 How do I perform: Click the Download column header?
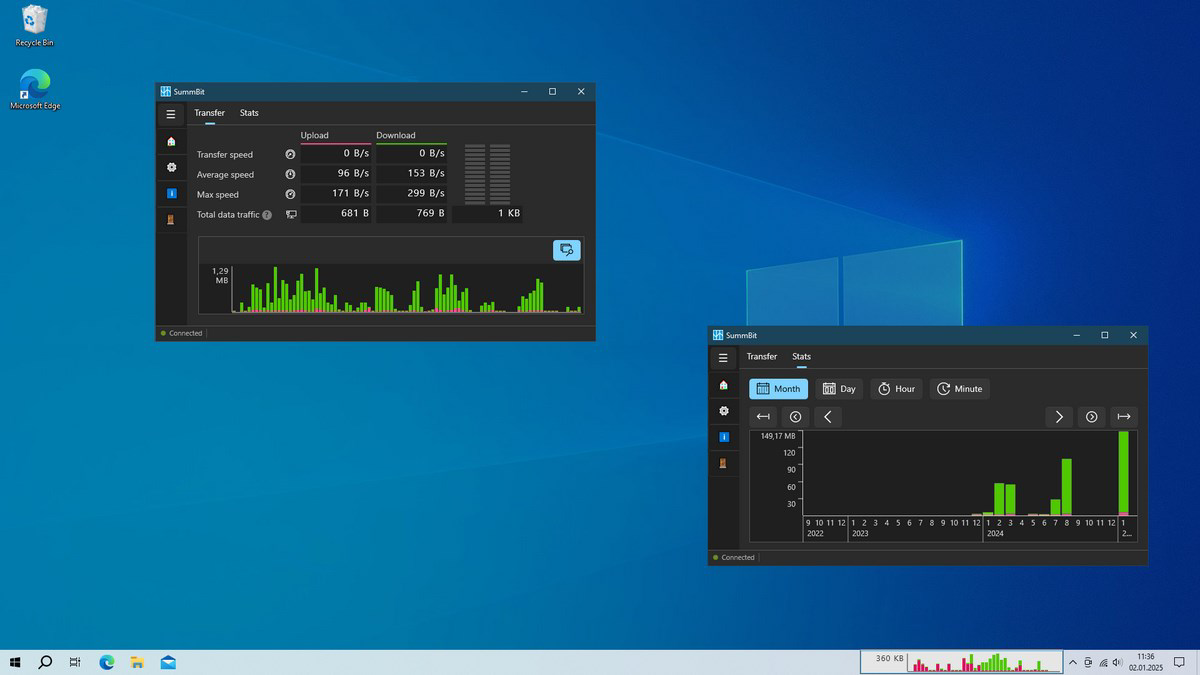point(396,135)
